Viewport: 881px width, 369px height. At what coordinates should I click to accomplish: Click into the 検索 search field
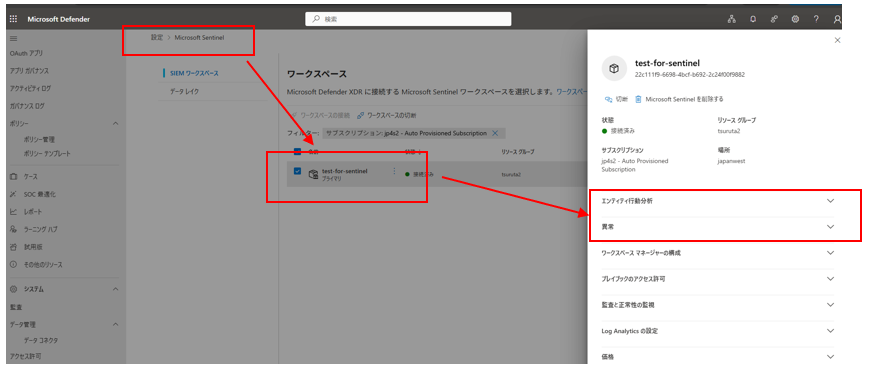[x=408, y=19]
